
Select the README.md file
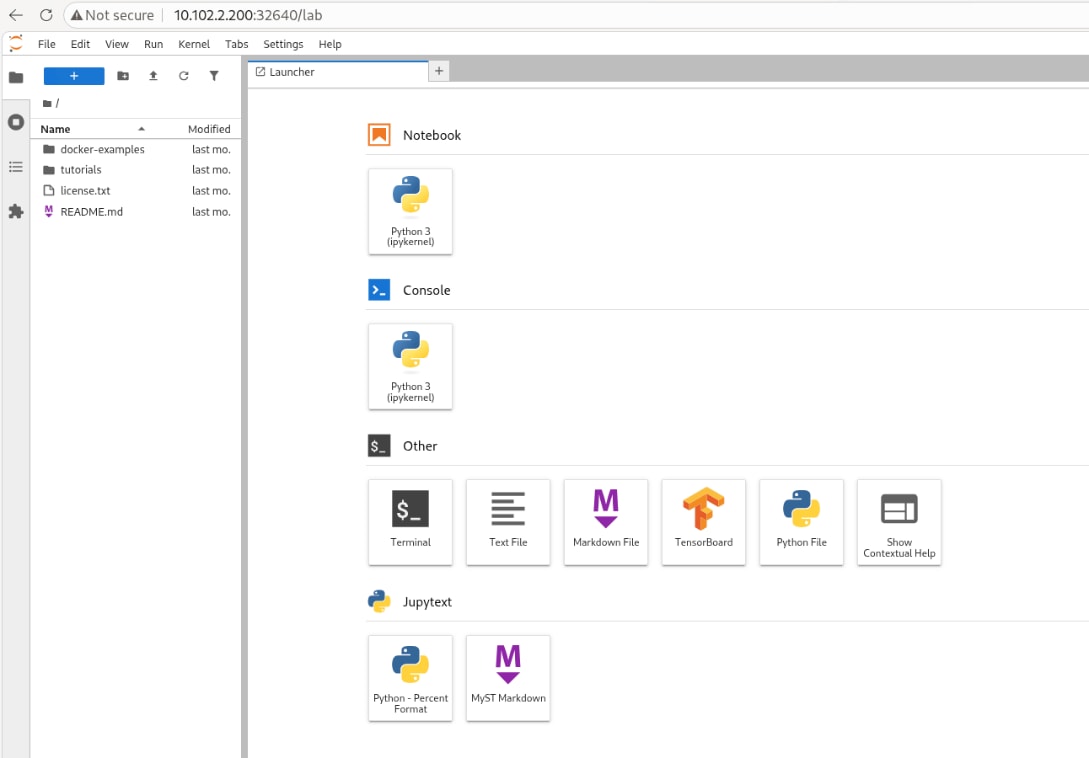[136, 211]
